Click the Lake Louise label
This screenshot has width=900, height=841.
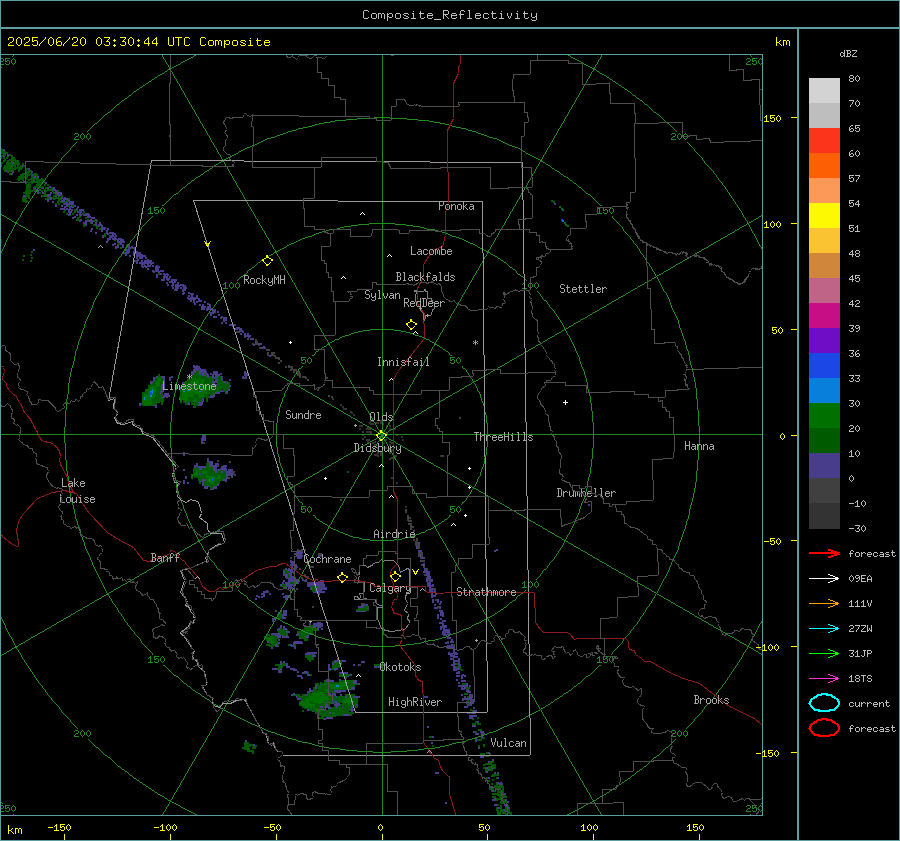[x=77, y=491]
